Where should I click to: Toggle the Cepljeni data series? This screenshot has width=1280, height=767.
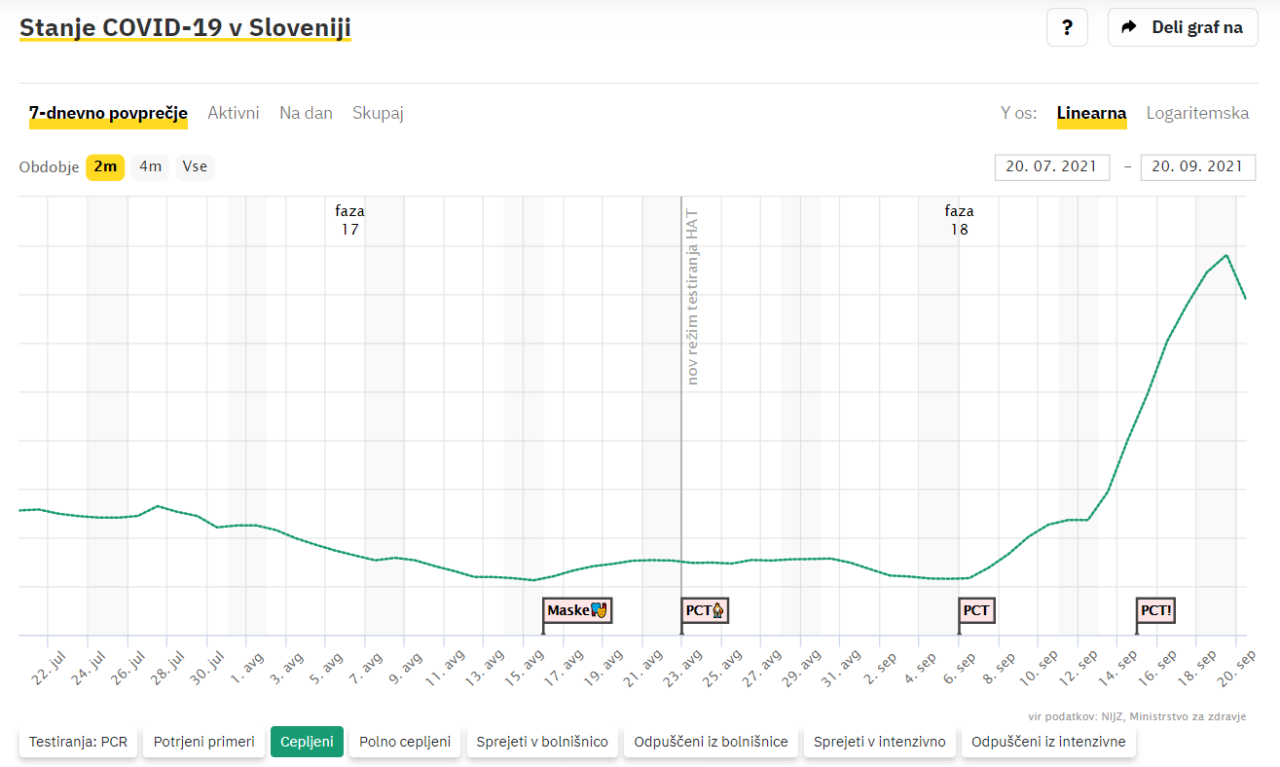(x=307, y=742)
